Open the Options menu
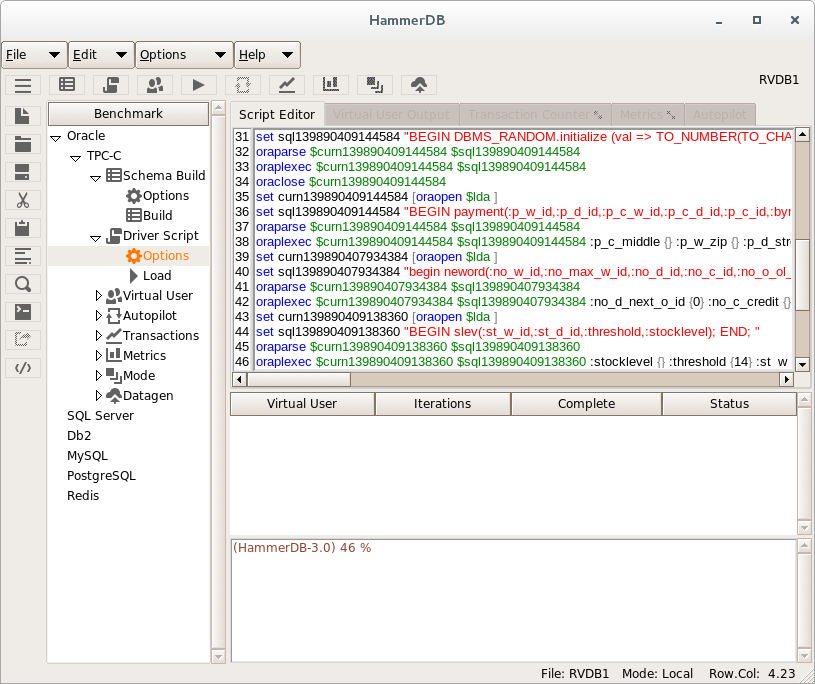 pyautogui.click(x=184, y=55)
